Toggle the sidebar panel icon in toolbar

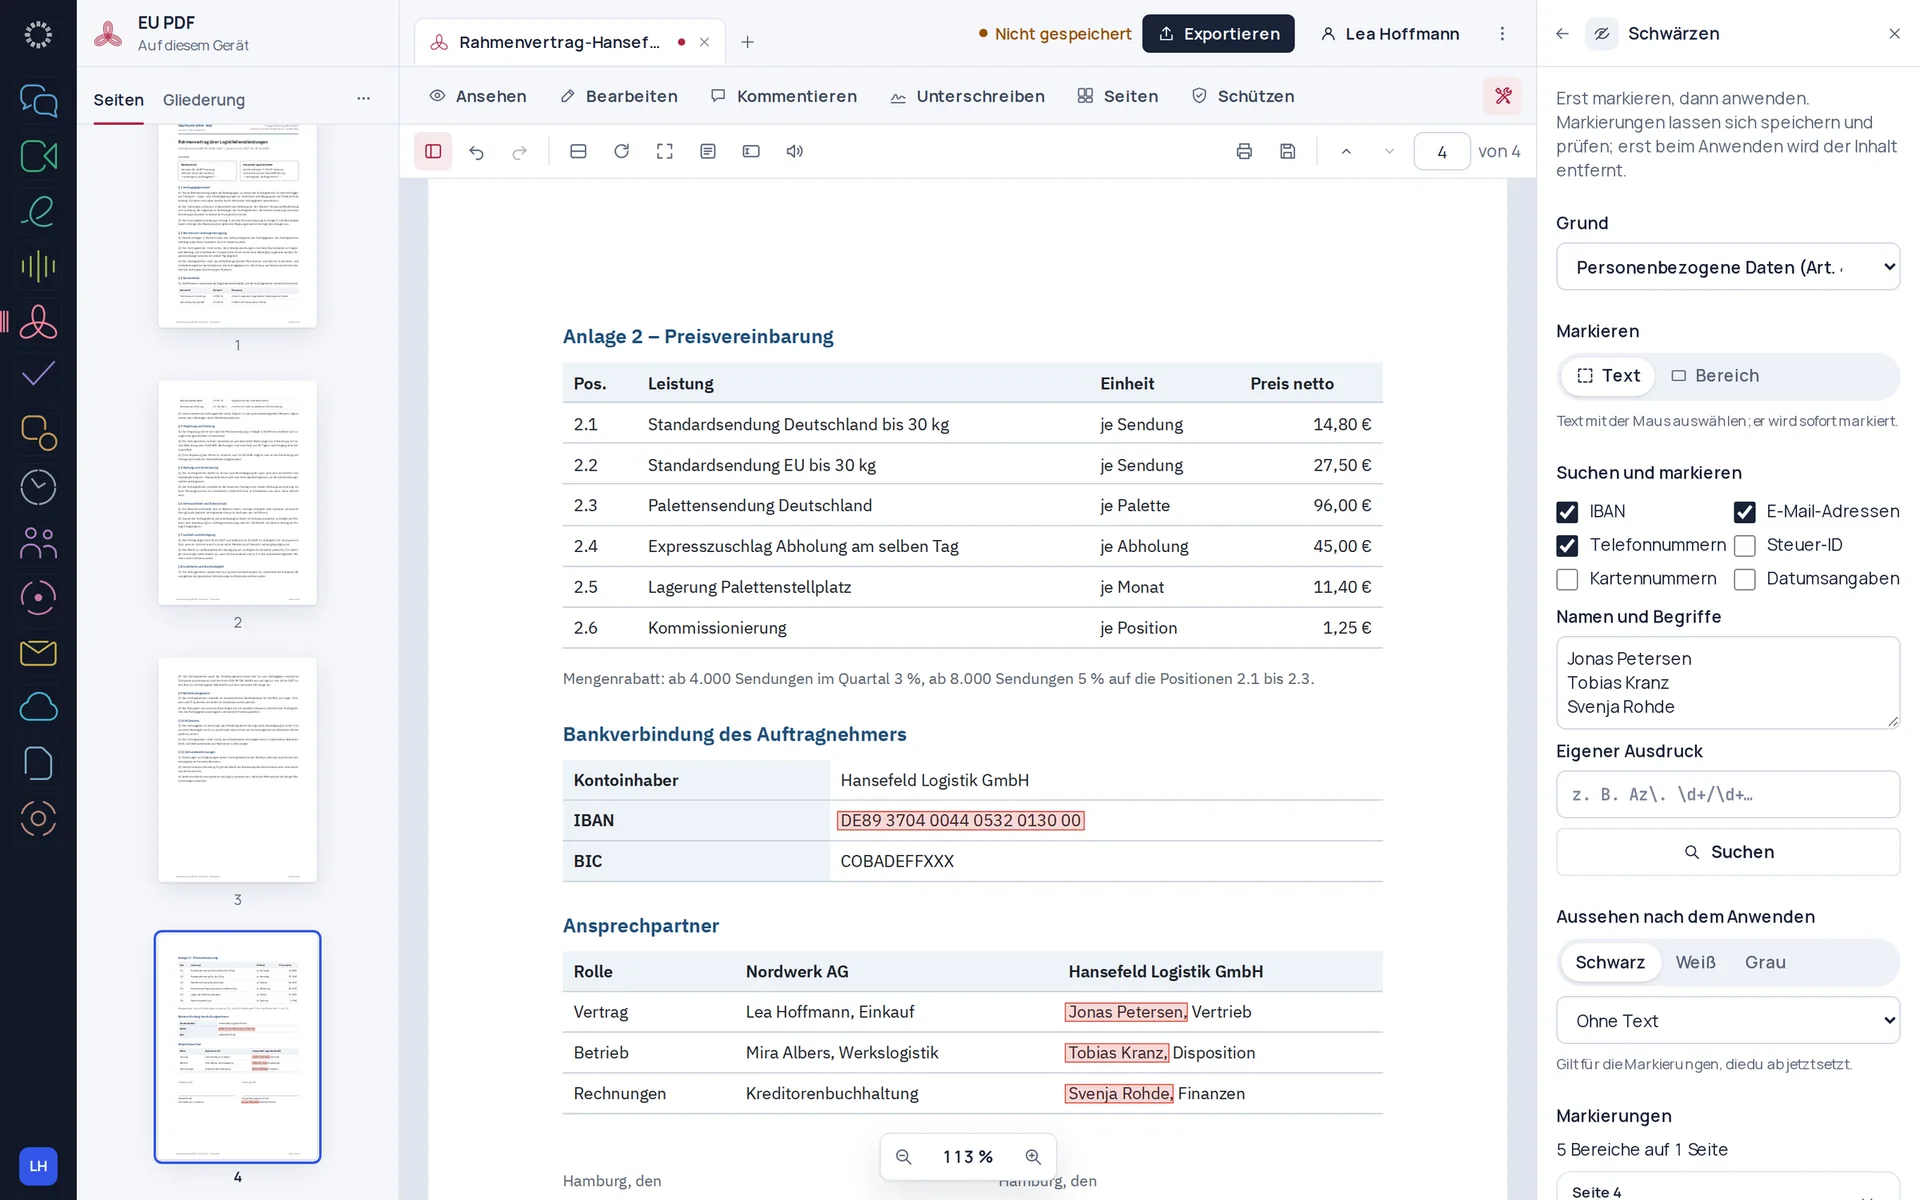click(433, 151)
